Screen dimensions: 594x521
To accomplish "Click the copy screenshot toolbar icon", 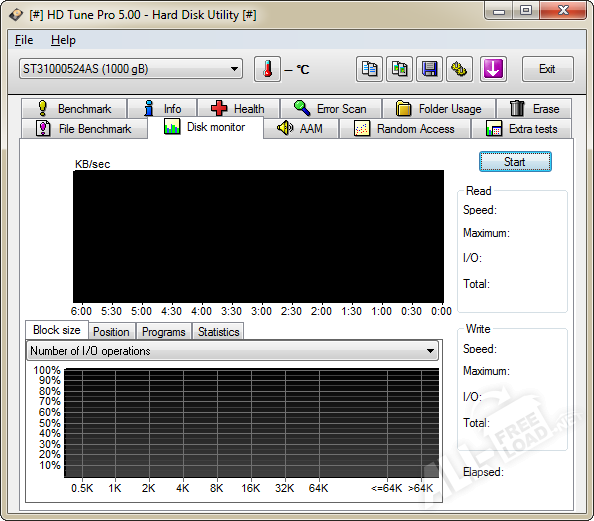I will 399,69.
